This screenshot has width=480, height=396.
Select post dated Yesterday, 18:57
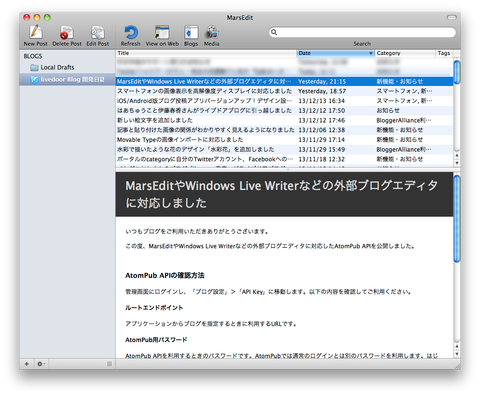pos(285,91)
